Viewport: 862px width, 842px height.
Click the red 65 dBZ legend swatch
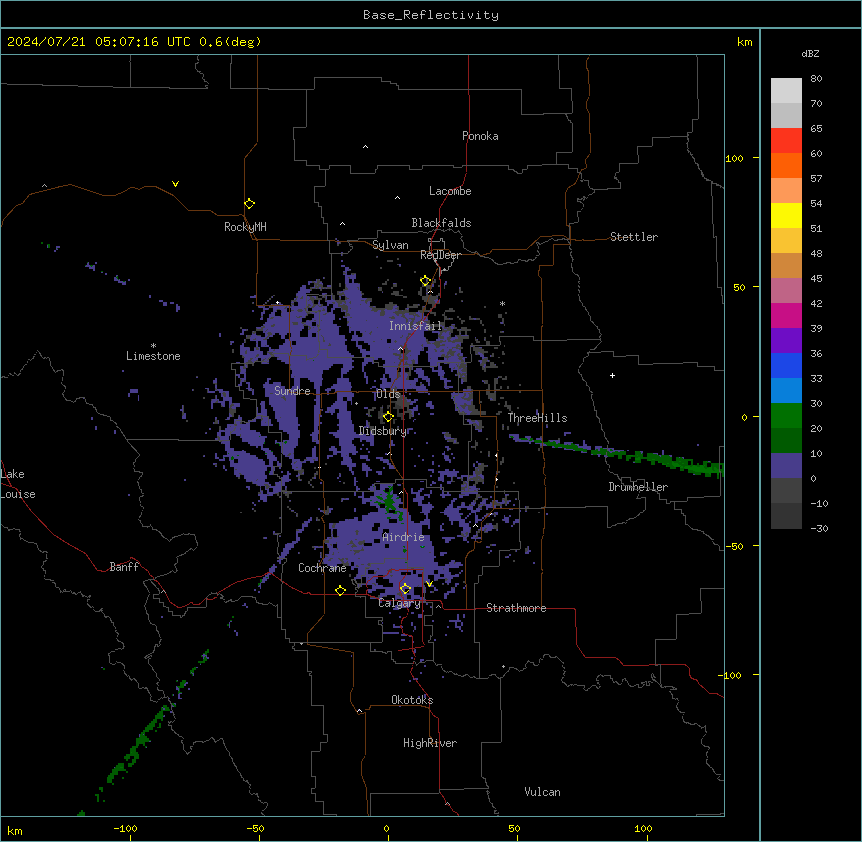tap(786, 140)
